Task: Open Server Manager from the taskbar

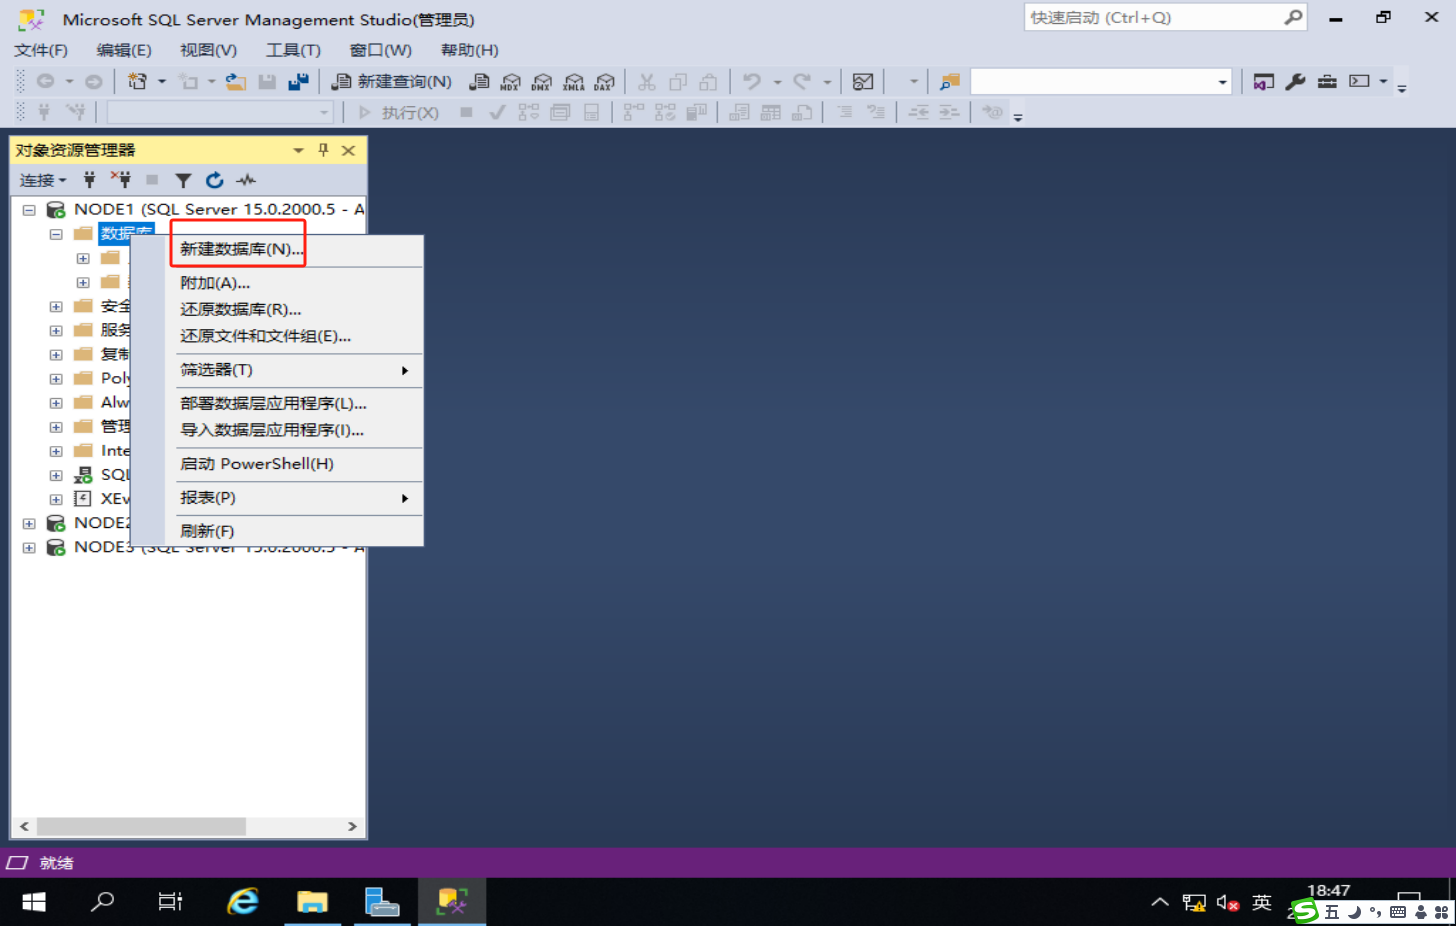Action: tap(382, 902)
